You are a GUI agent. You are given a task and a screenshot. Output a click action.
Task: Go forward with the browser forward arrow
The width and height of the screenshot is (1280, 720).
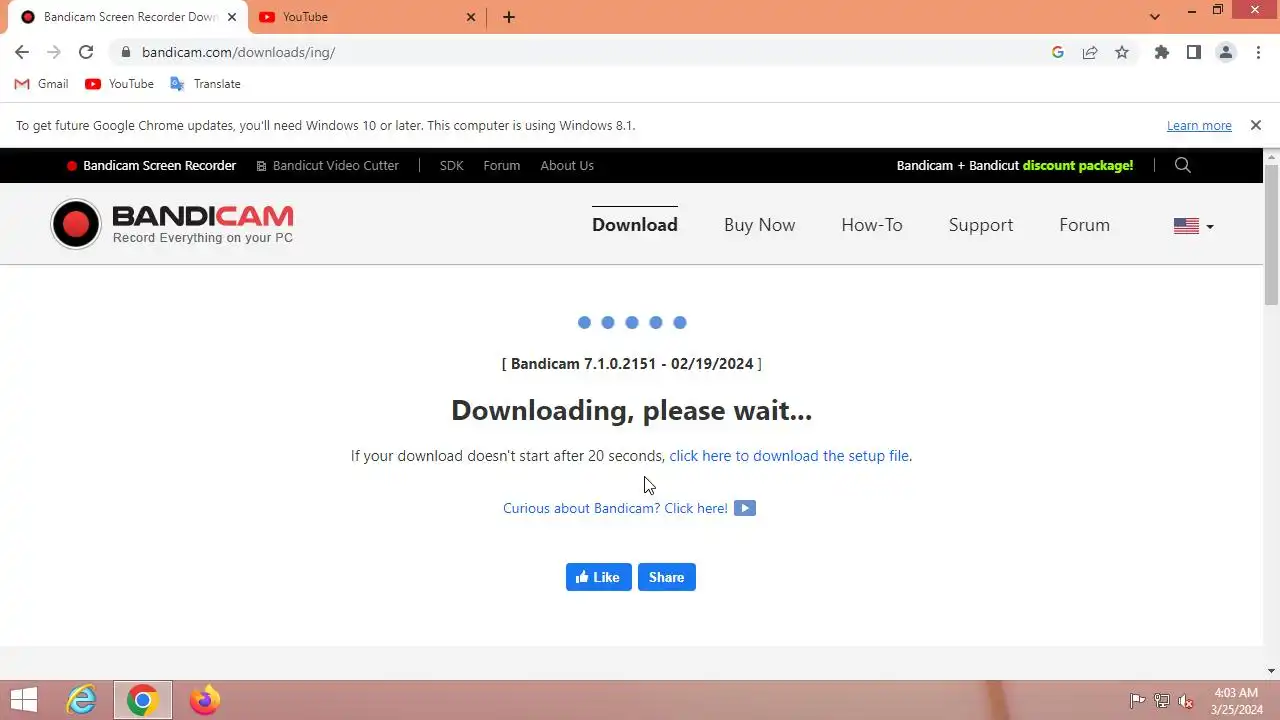click(x=54, y=52)
